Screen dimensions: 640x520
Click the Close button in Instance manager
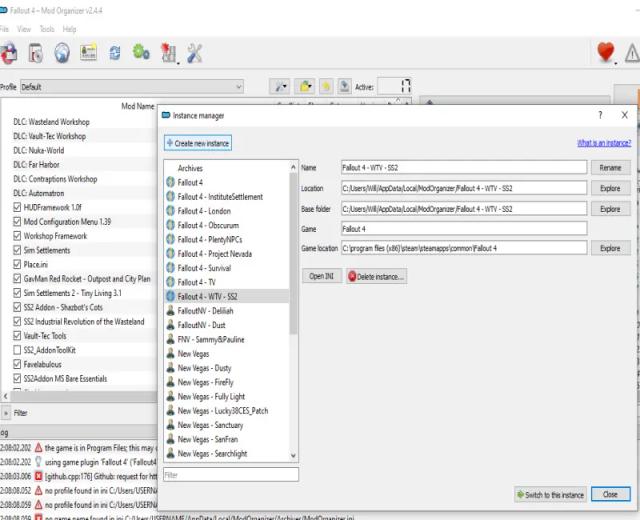tap(611, 495)
